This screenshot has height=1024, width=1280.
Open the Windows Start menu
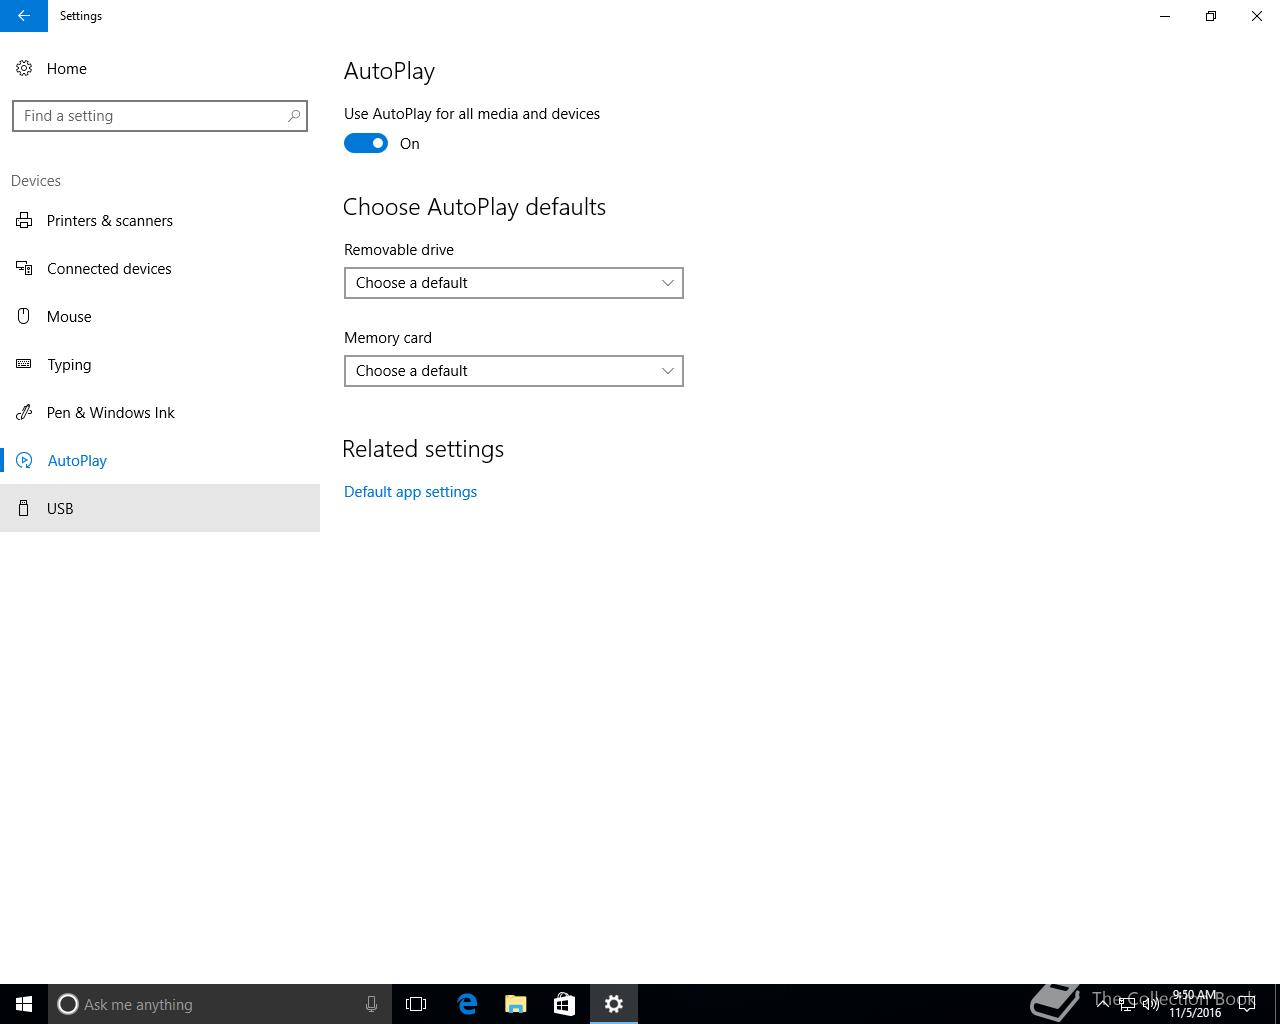[x=24, y=1004]
